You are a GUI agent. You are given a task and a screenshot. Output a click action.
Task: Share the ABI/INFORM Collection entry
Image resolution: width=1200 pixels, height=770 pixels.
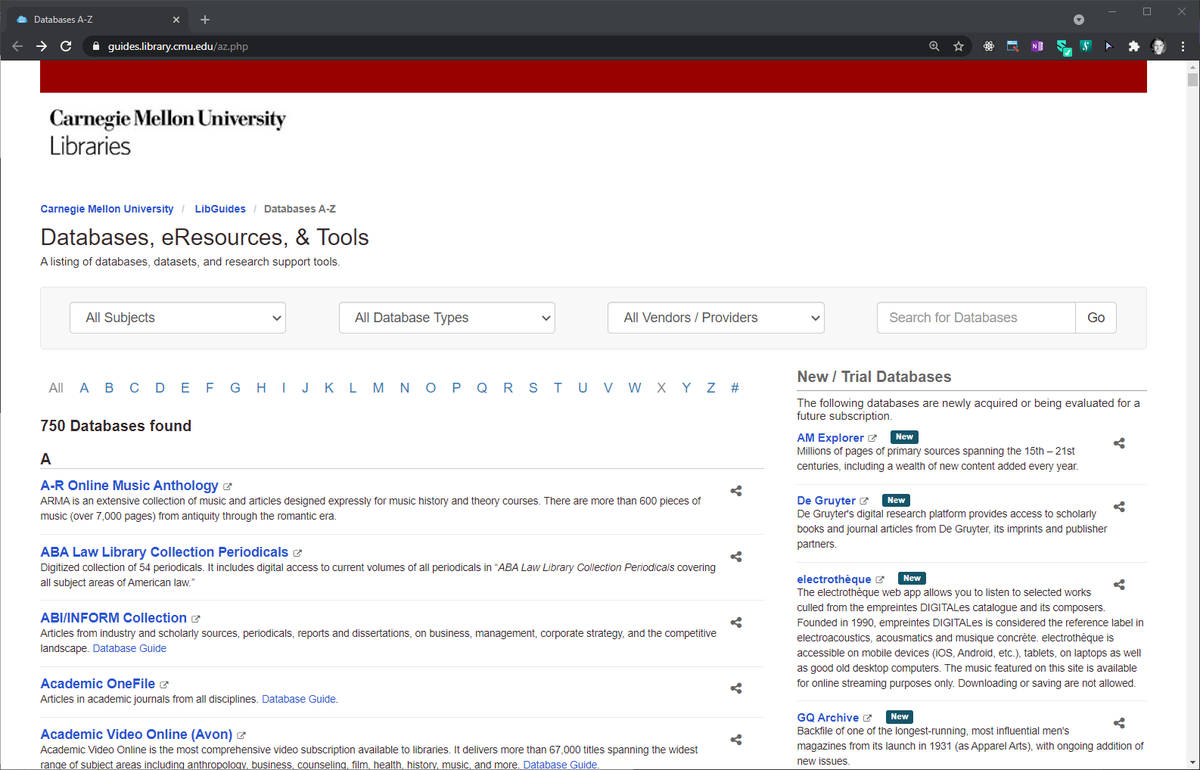point(736,623)
